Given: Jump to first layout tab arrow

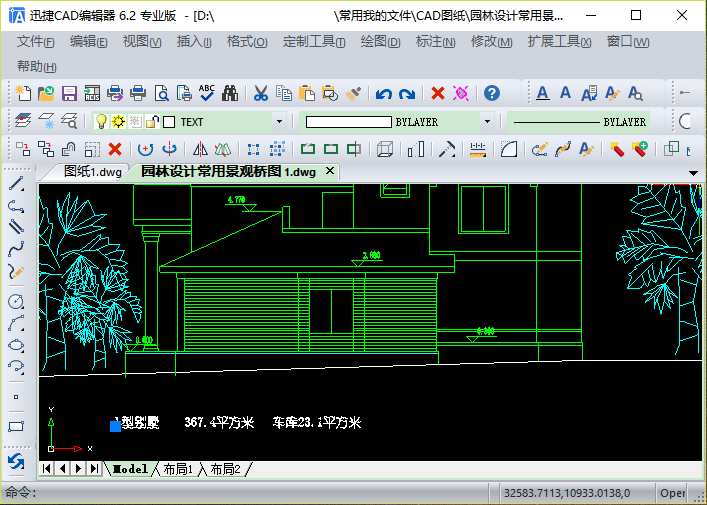Looking at the screenshot, I should tap(46, 468).
